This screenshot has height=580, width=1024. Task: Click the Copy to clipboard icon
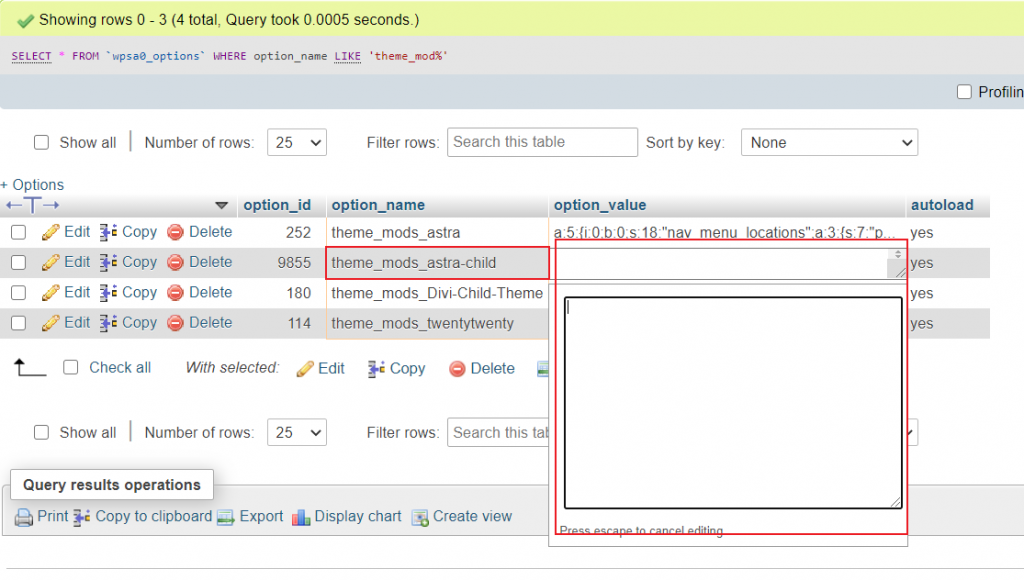click(82, 517)
